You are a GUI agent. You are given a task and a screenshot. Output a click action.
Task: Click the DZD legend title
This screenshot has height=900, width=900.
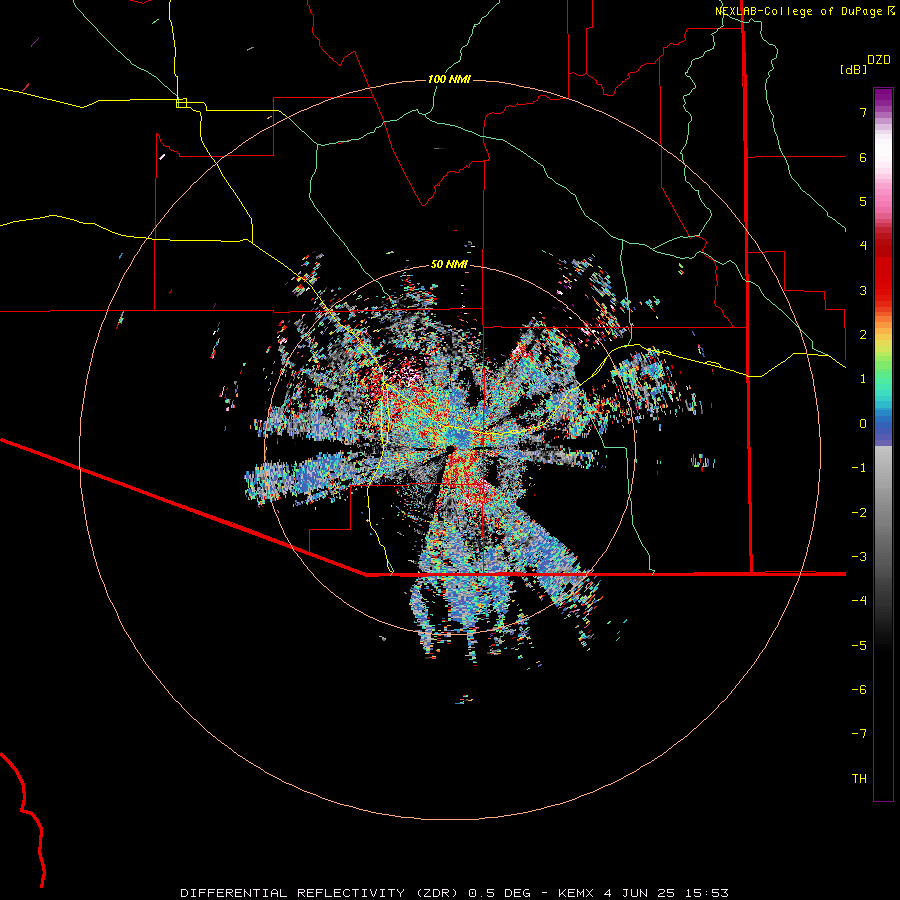879,60
